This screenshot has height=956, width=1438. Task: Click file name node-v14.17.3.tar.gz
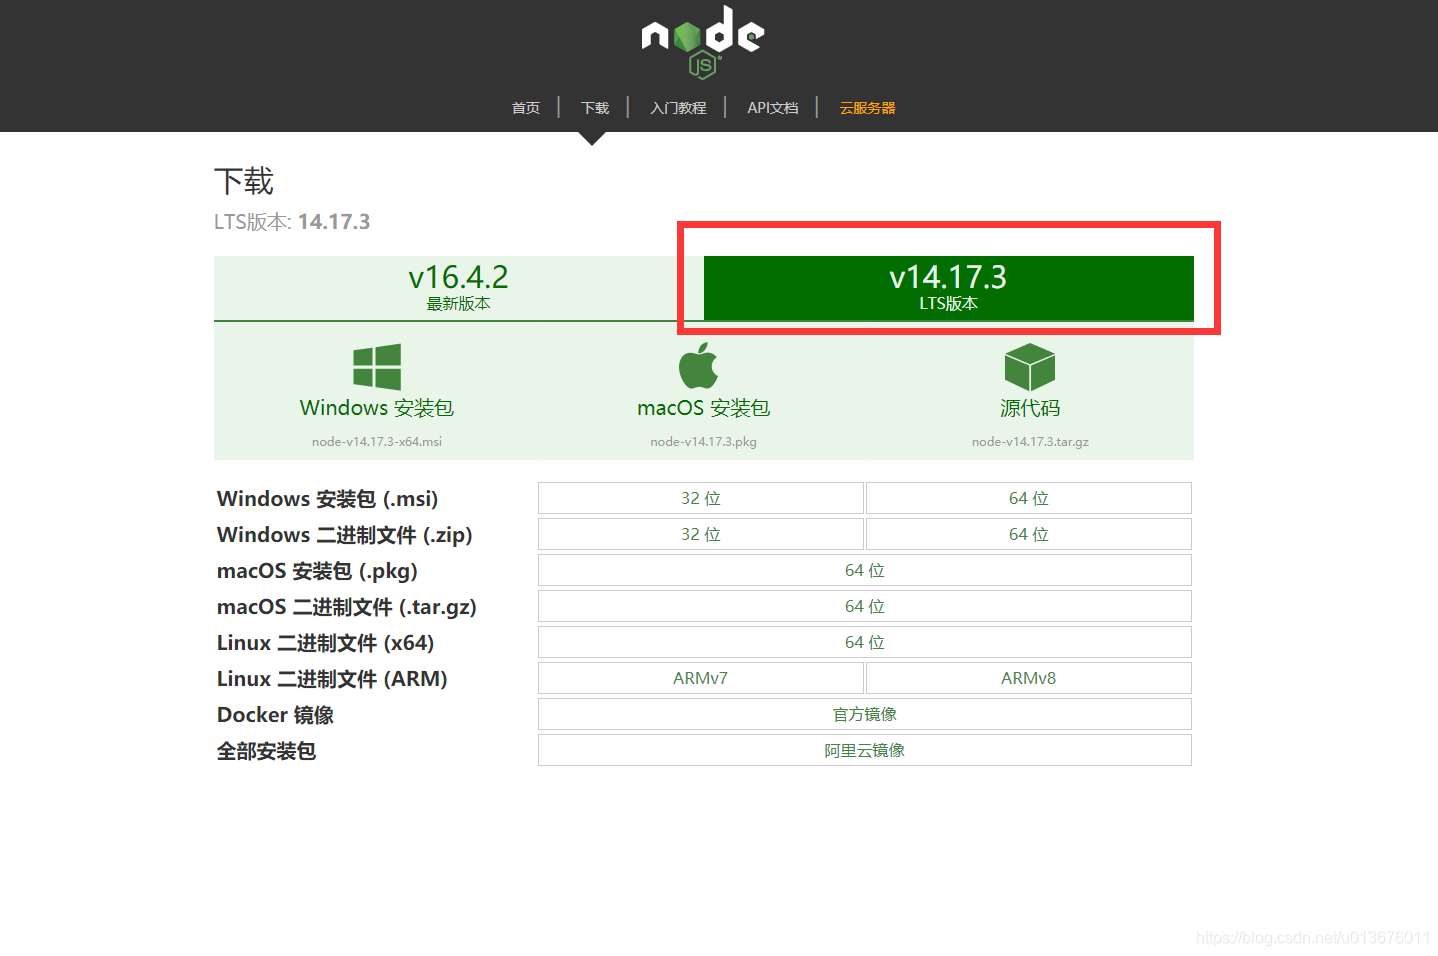click(x=1030, y=441)
